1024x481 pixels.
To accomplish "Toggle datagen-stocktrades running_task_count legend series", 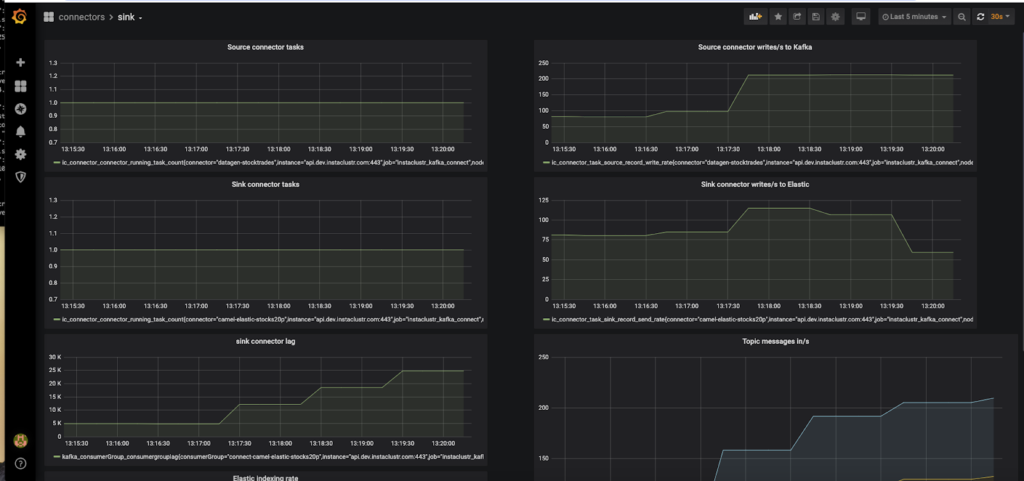I will point(272,162).
